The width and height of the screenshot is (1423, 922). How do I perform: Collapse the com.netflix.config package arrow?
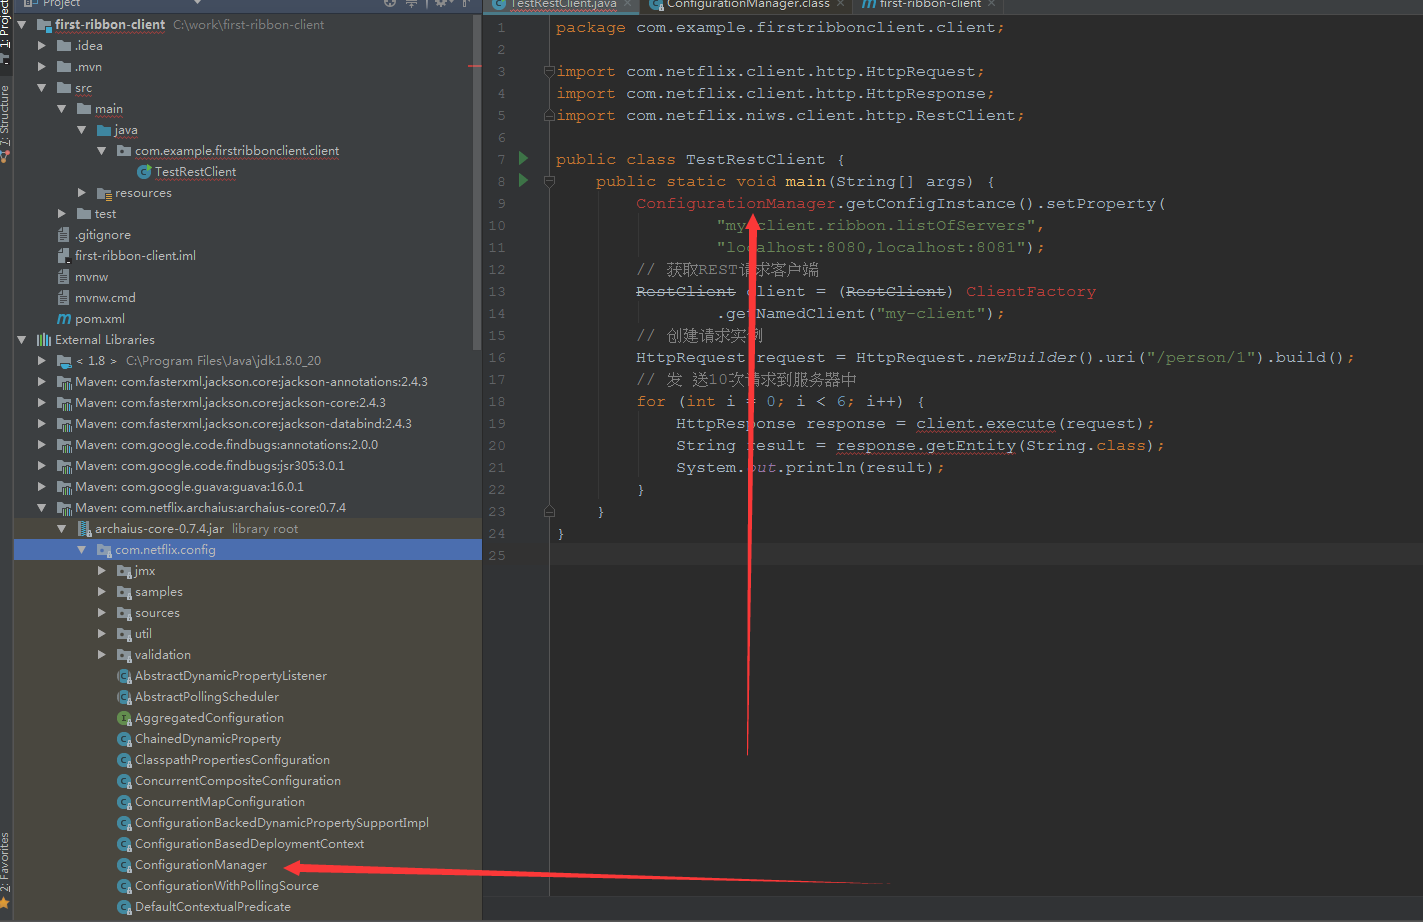[x=82, y=550]
